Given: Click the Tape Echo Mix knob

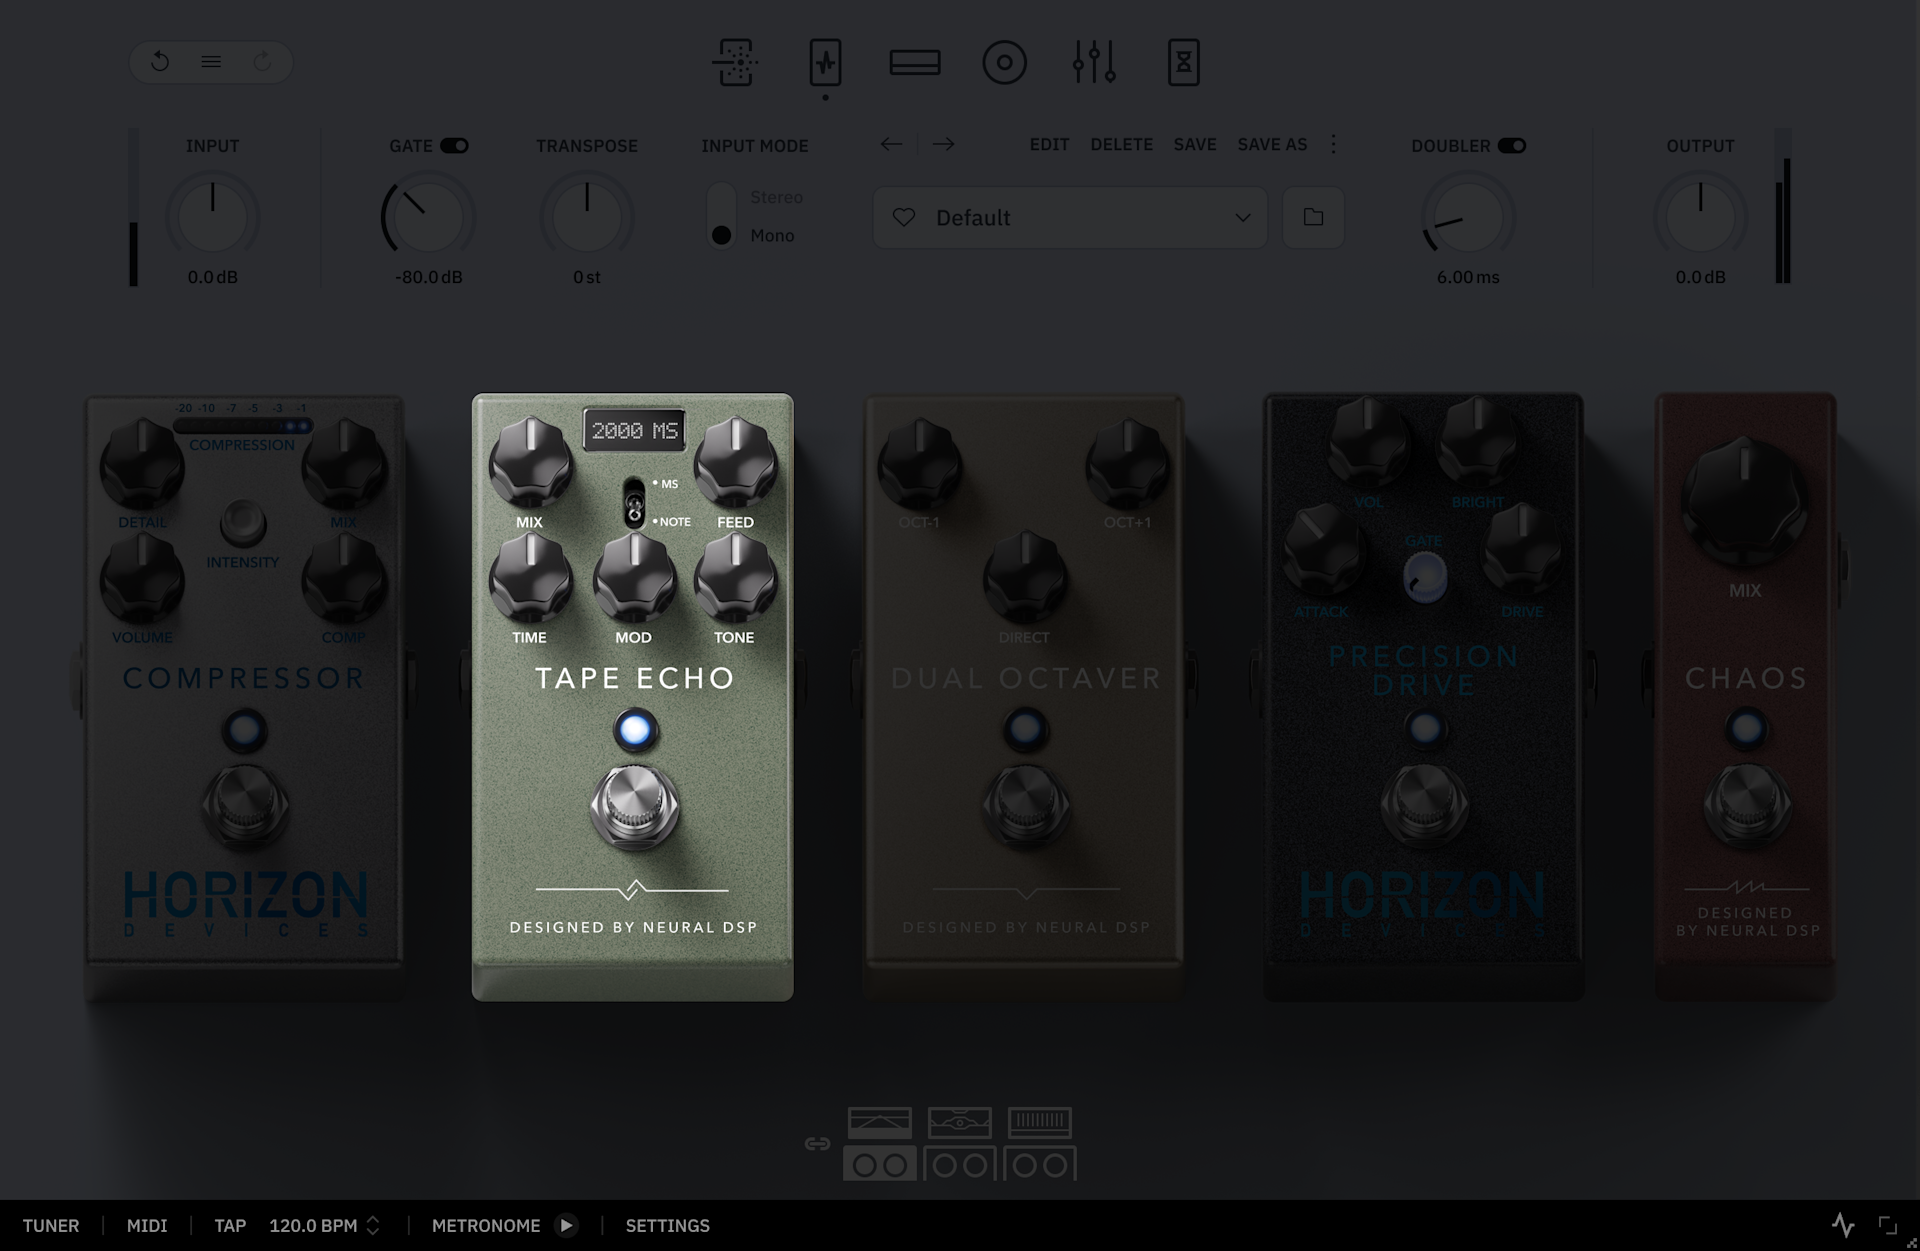Looking at the screenshot, I should (531, 462).
